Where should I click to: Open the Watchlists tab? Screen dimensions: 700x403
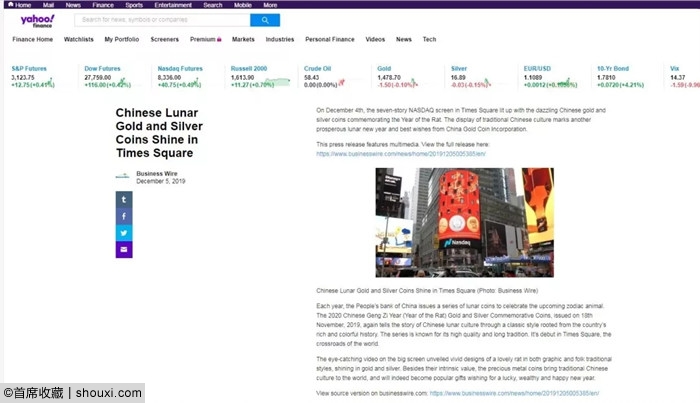pos(79,39)
